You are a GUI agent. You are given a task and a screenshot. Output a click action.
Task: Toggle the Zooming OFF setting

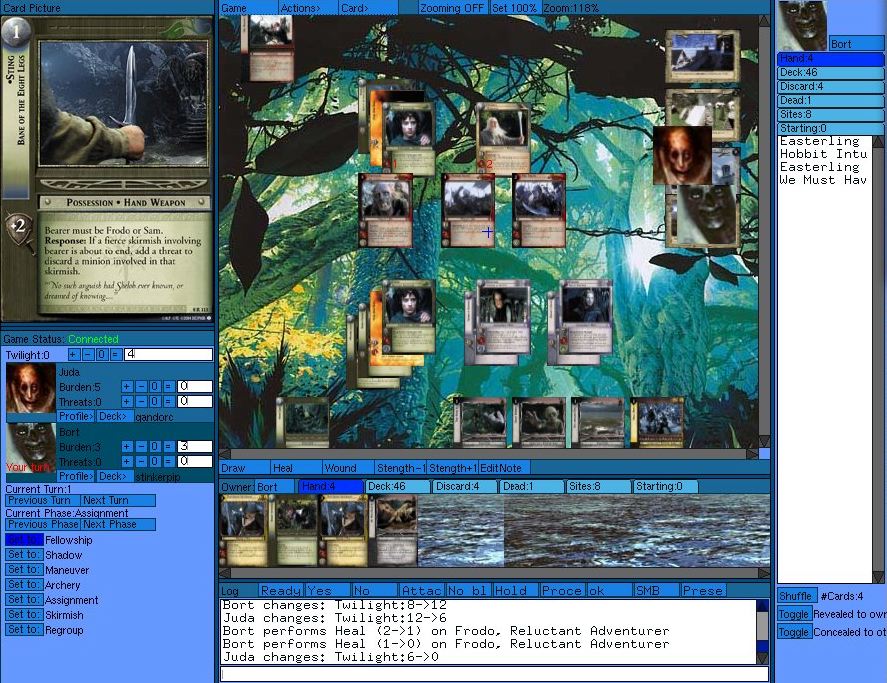[x=451, y=8]
